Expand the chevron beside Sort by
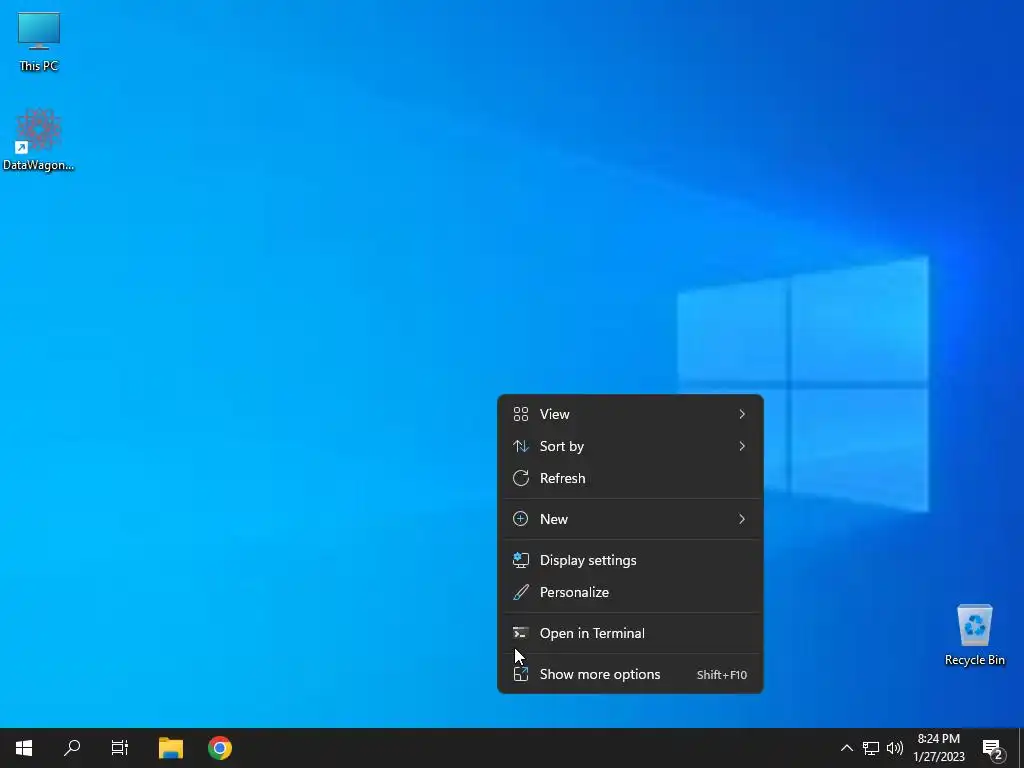1024x768 pixels. pos(742,446)
